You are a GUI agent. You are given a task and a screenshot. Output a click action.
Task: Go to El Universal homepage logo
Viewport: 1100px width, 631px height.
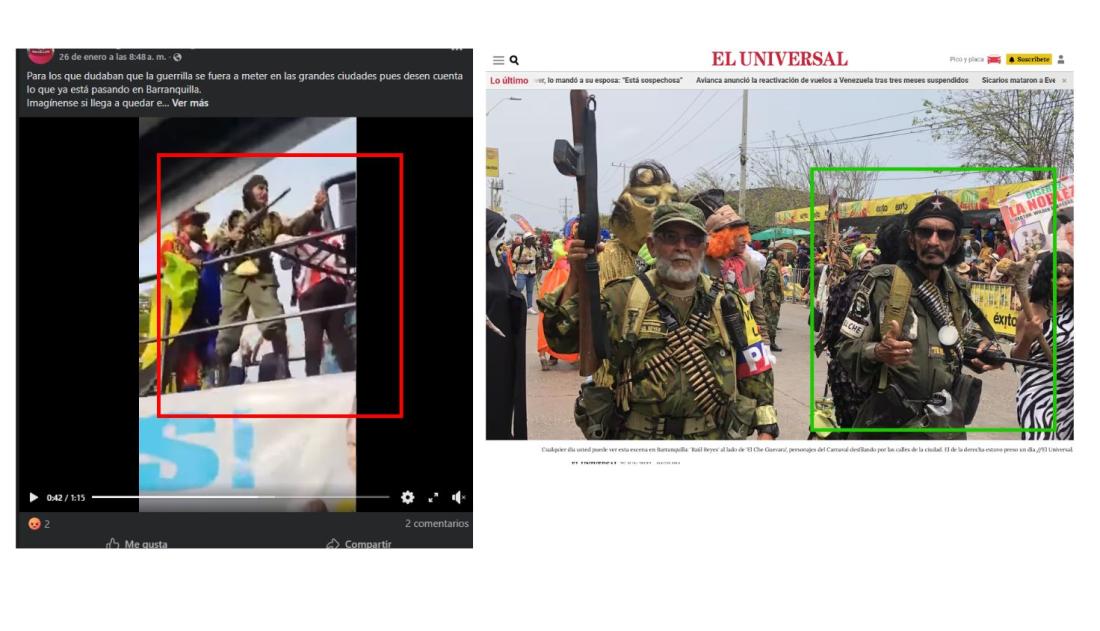pos(779,59)
